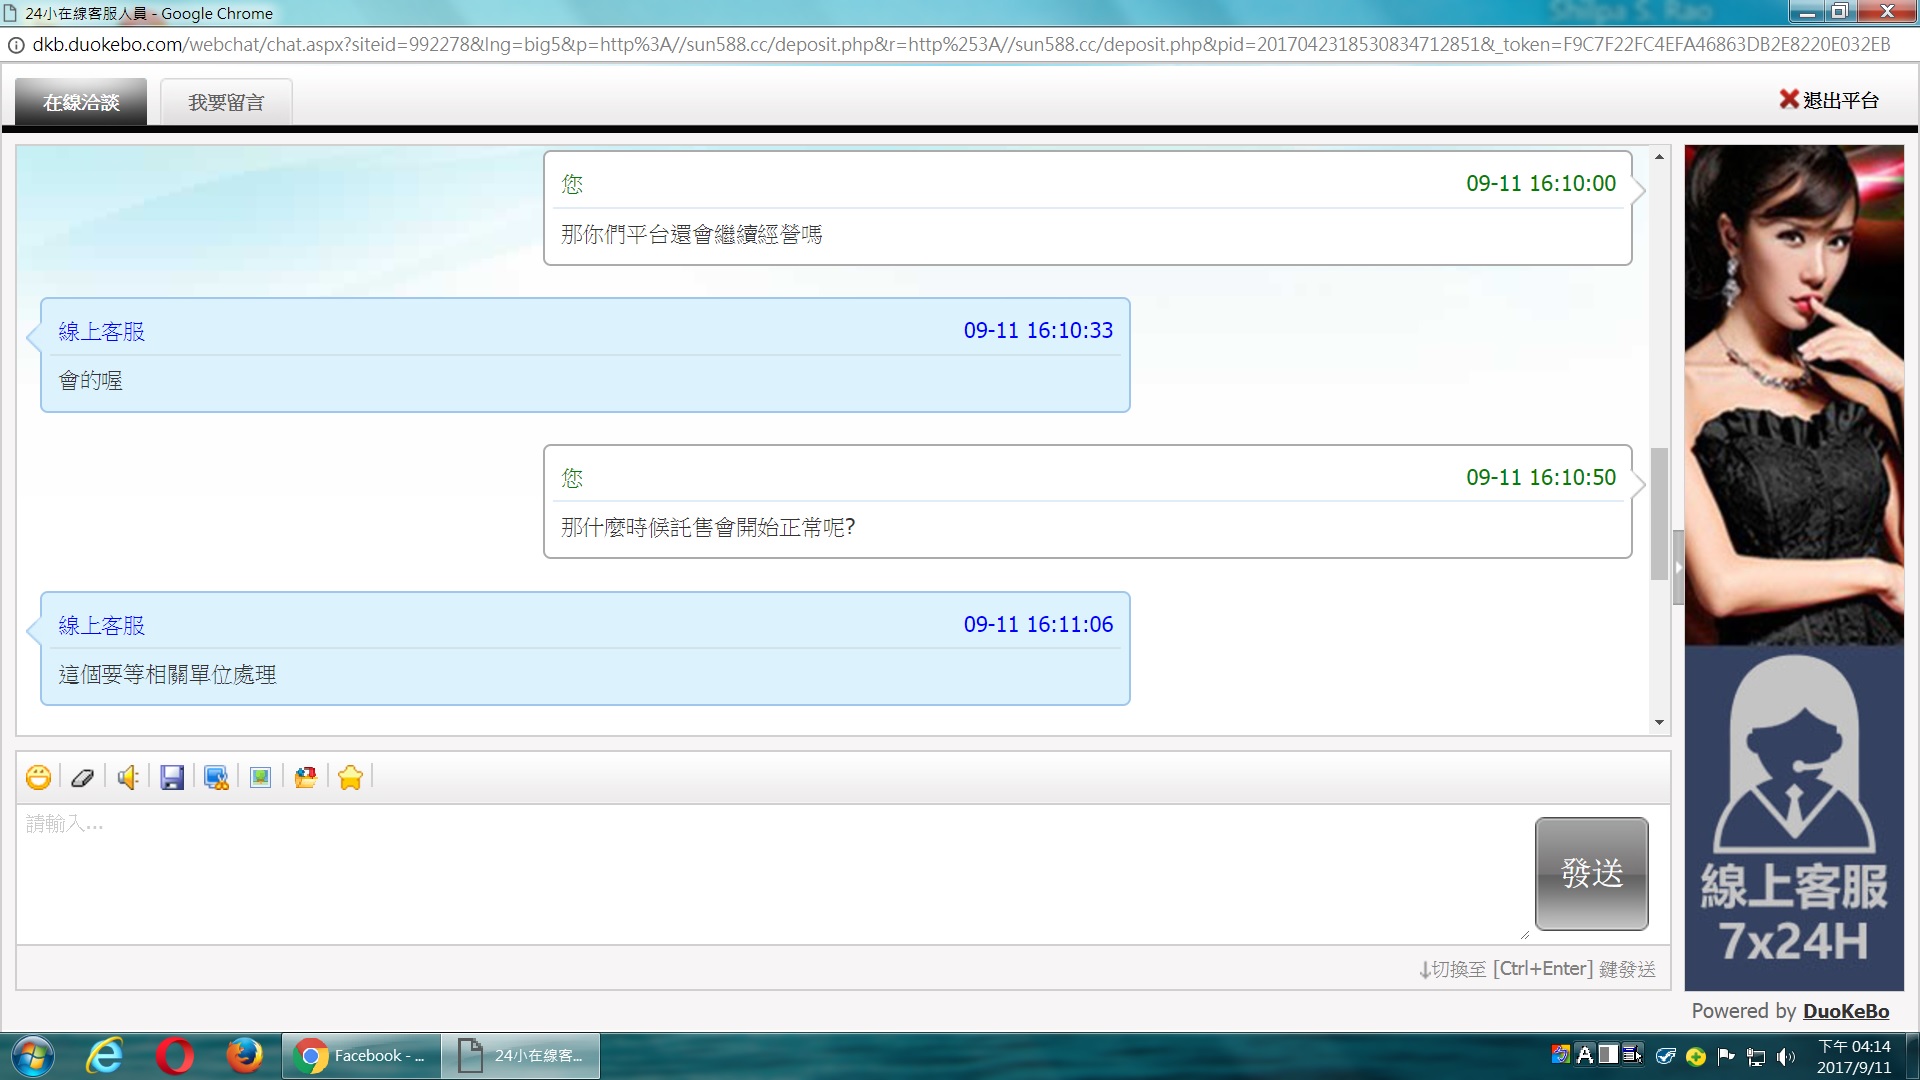Click the 退出平台 exit link

pos(1829,100)
